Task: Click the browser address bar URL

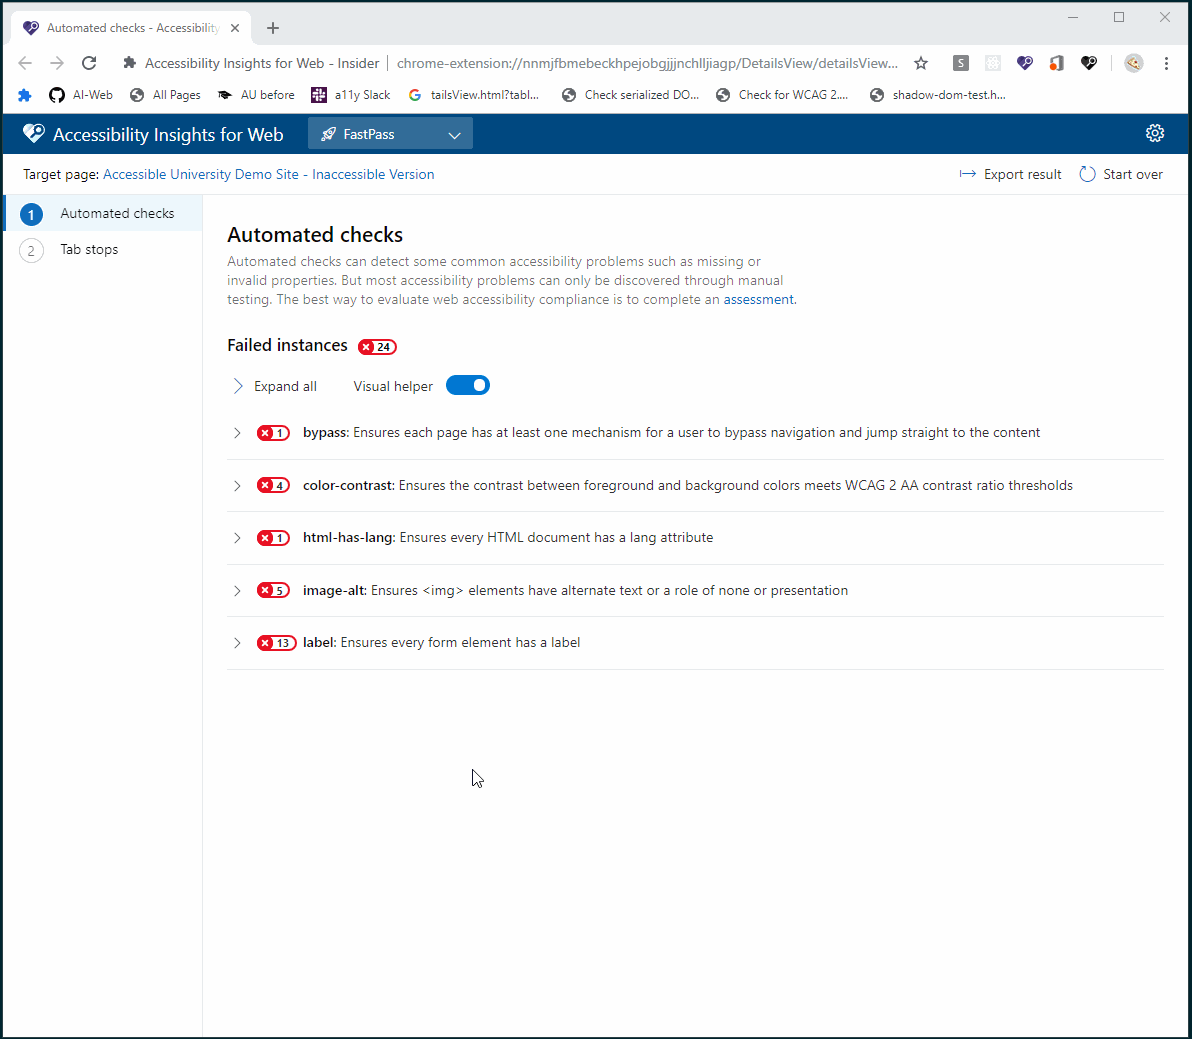Action: 647,63
